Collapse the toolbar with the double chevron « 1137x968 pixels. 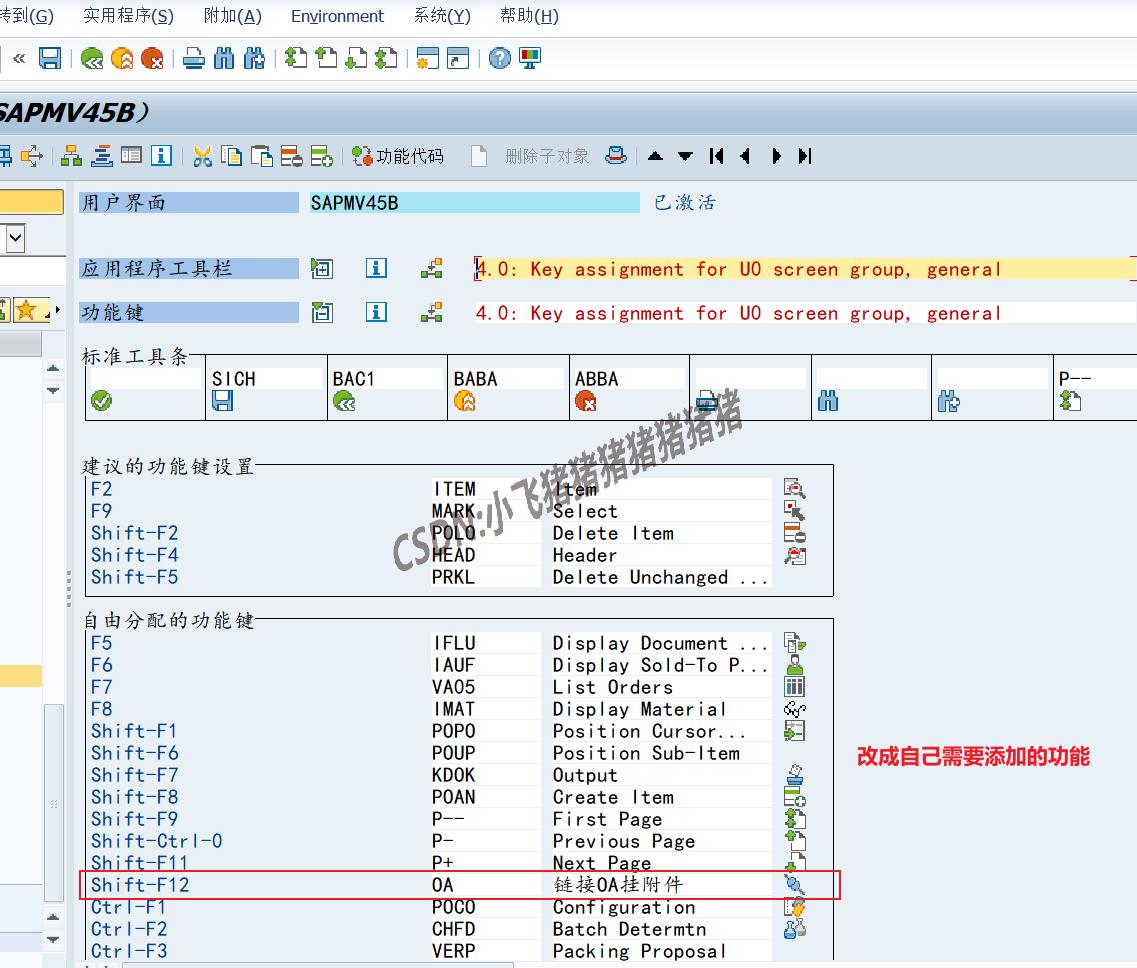click(18, 57)
